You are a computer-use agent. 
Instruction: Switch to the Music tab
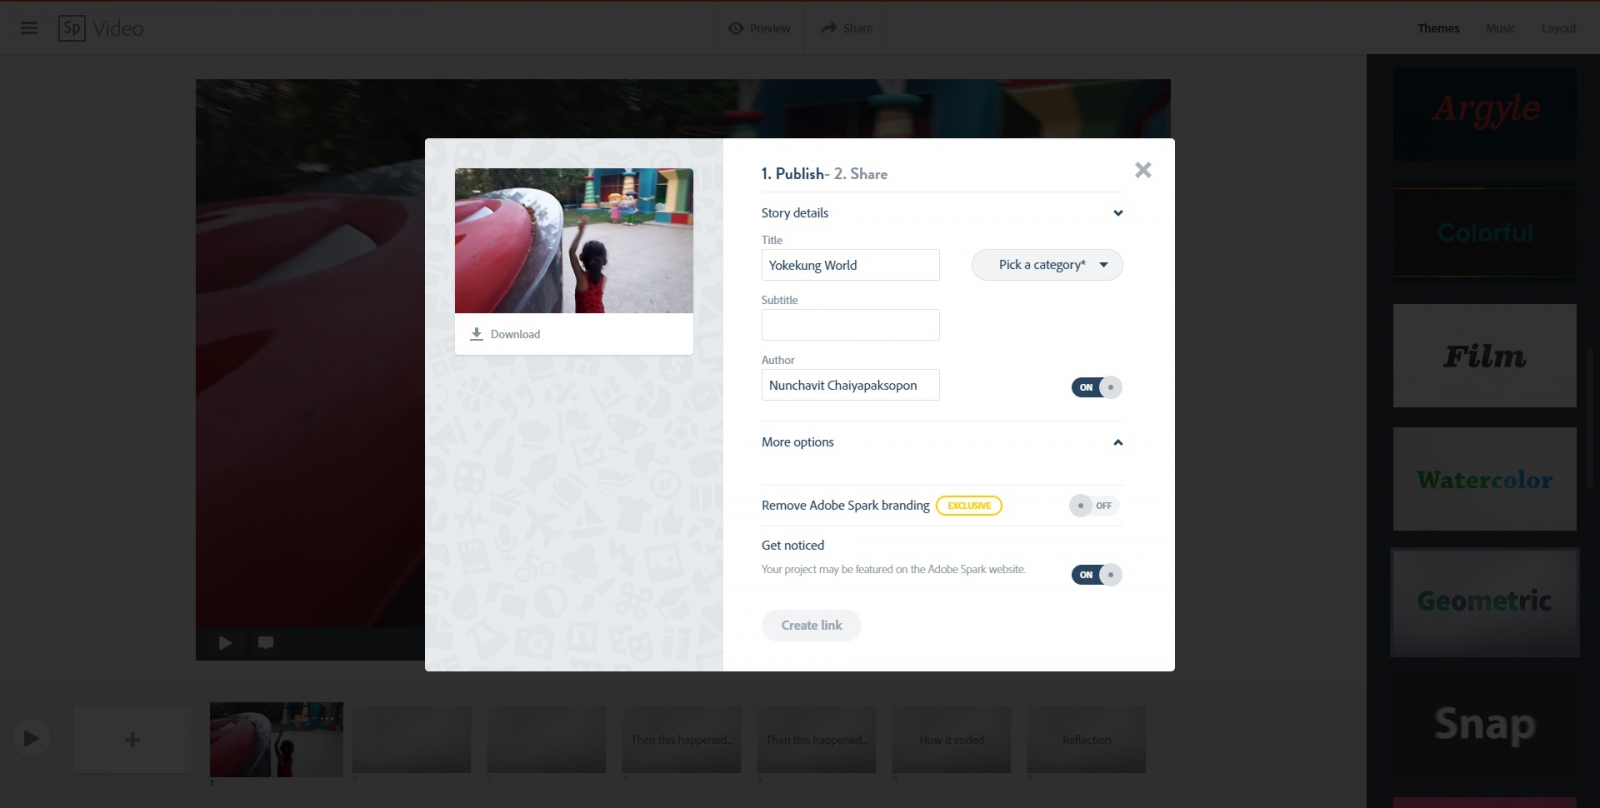pos(1500,28)
